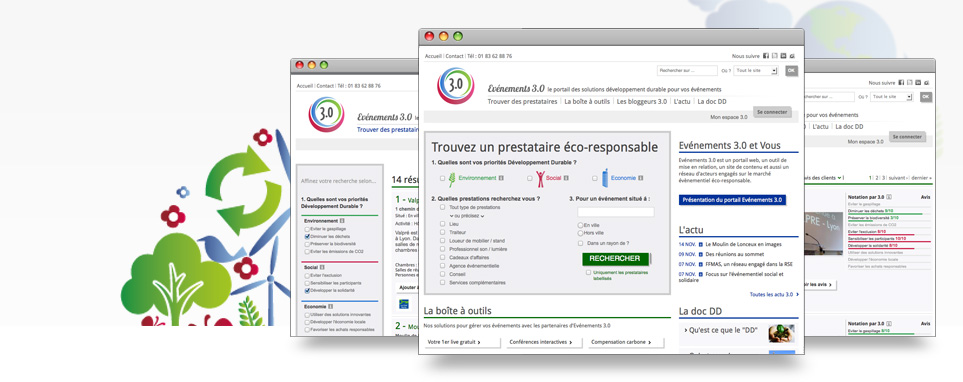Enable Uniquement les prestataires labellisés checkbox
The width and height of the screenshot is (963, 382).
pos(588,272)
